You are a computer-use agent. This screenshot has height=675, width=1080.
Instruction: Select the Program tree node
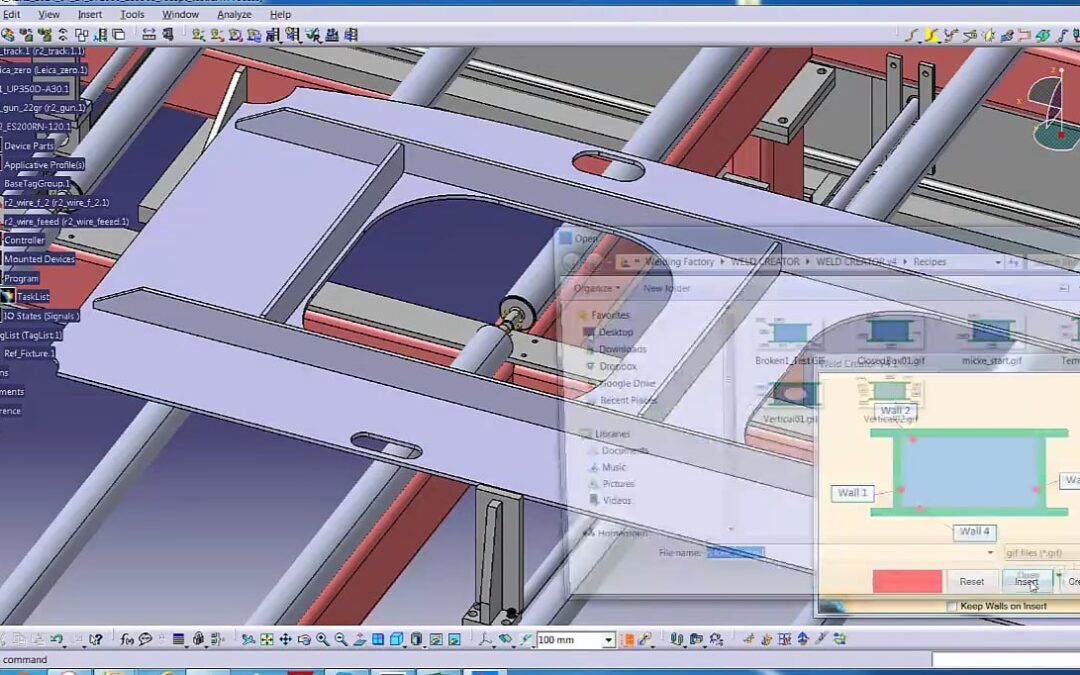pyautogui.click(x=21, y=278)
